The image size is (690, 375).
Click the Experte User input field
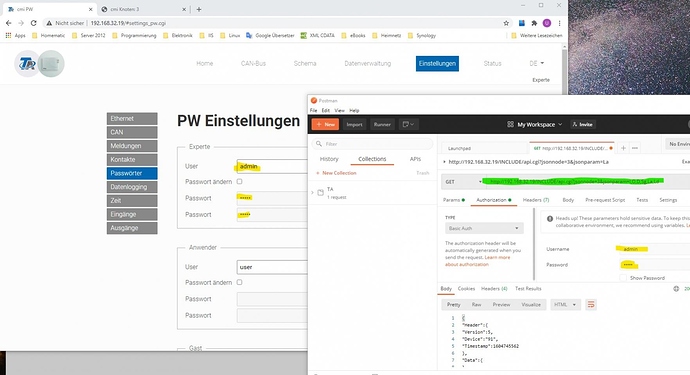[272, 166]
